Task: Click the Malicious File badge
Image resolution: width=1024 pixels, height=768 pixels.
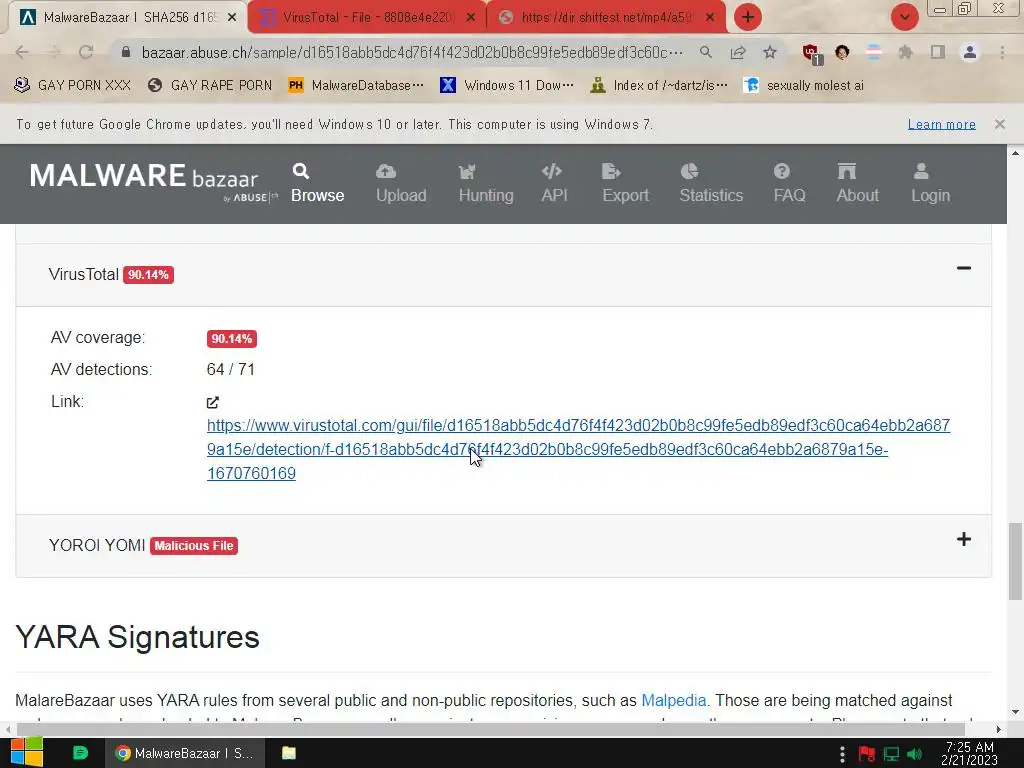Action: tap(194, 546)
